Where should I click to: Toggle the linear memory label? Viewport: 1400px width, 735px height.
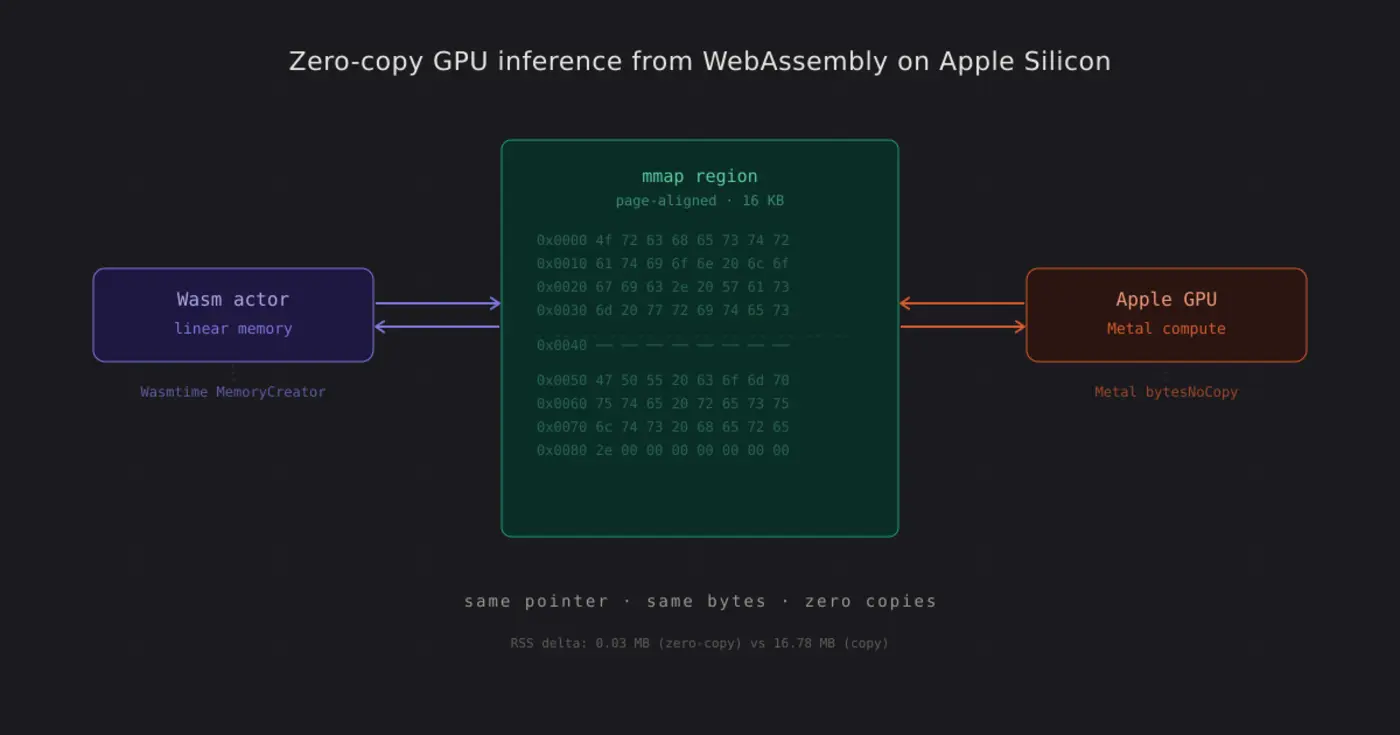[233, 328]
